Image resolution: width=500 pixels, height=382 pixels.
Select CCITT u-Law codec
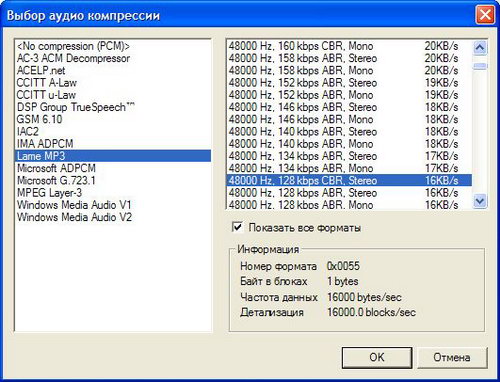tap(113, 95)
